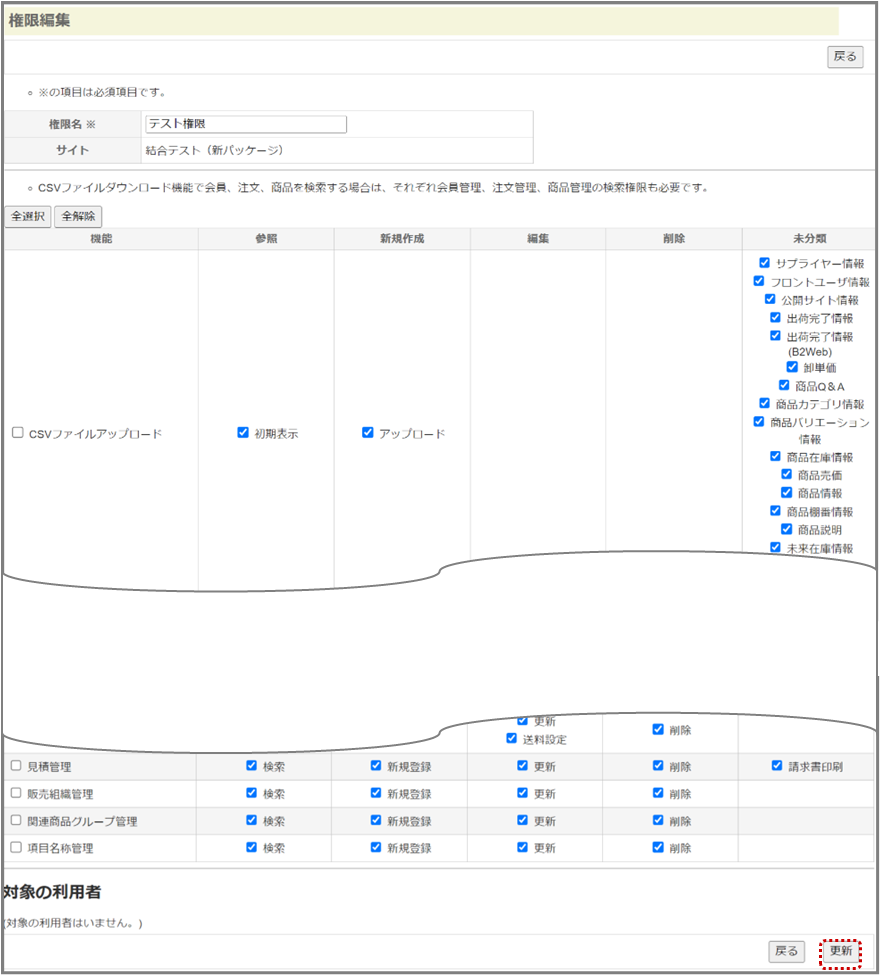Uncheck 削除 in the 項目名称管理 row
This screenshot has height=975, width=880.
658,847
